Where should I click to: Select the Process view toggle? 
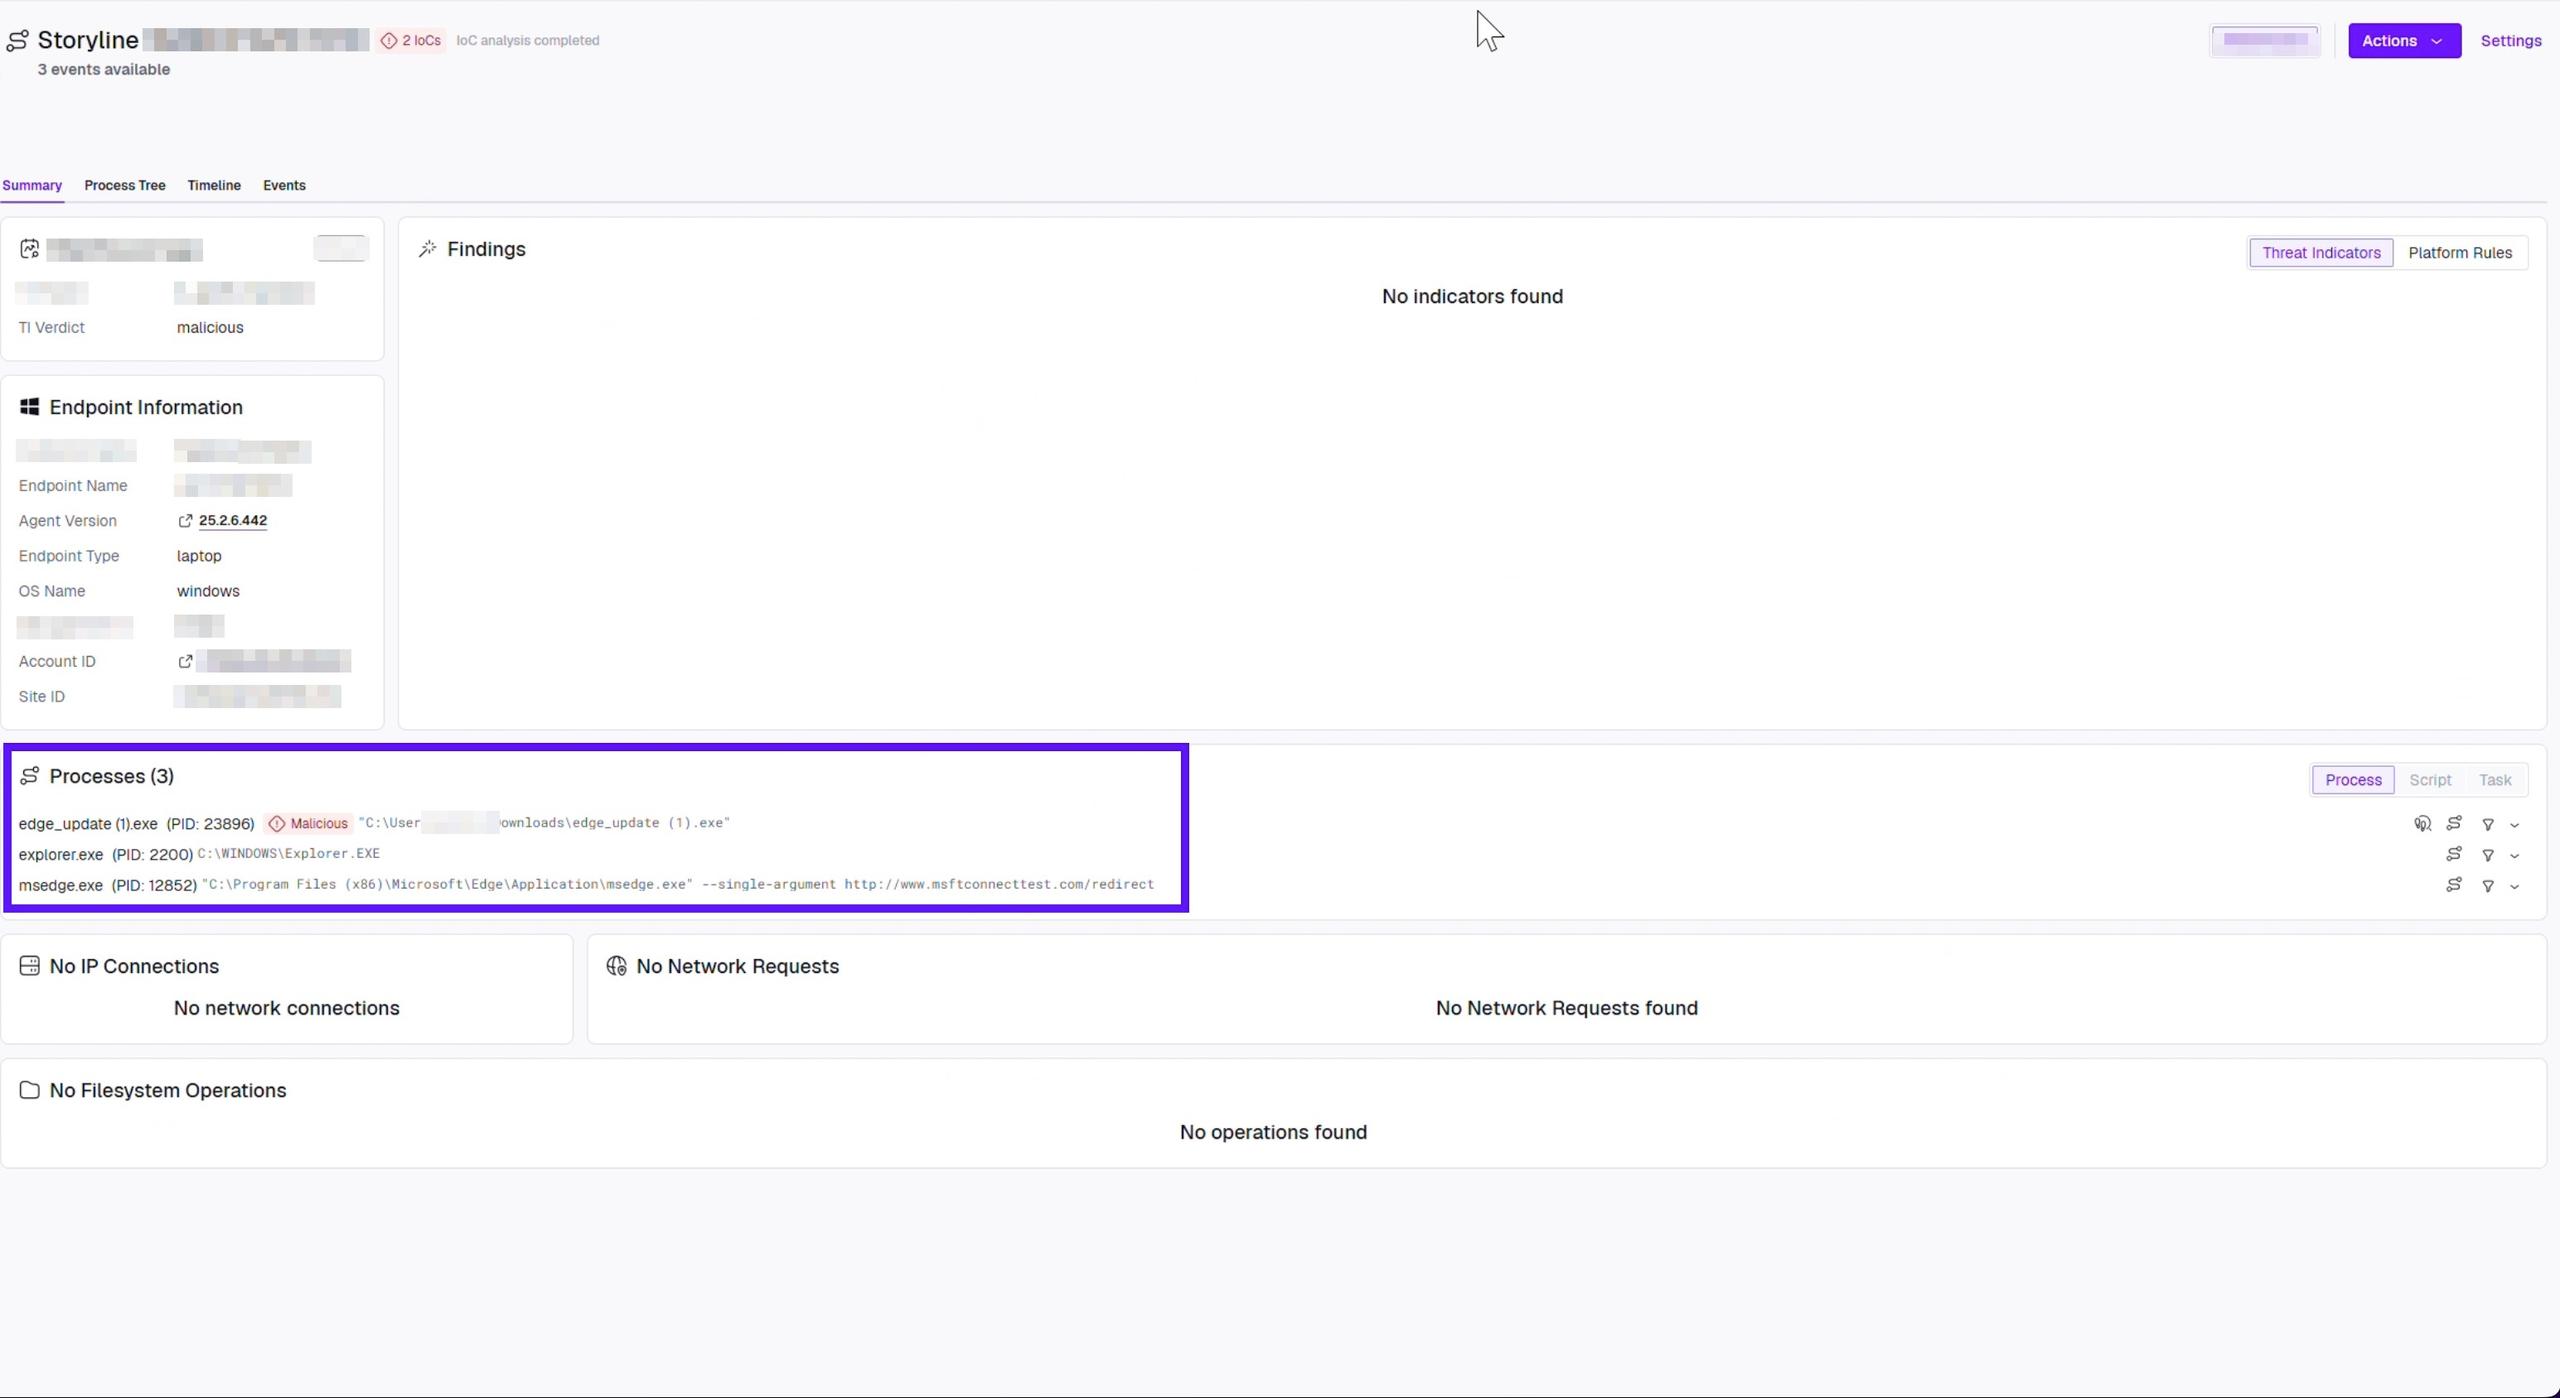[2353, 780]
